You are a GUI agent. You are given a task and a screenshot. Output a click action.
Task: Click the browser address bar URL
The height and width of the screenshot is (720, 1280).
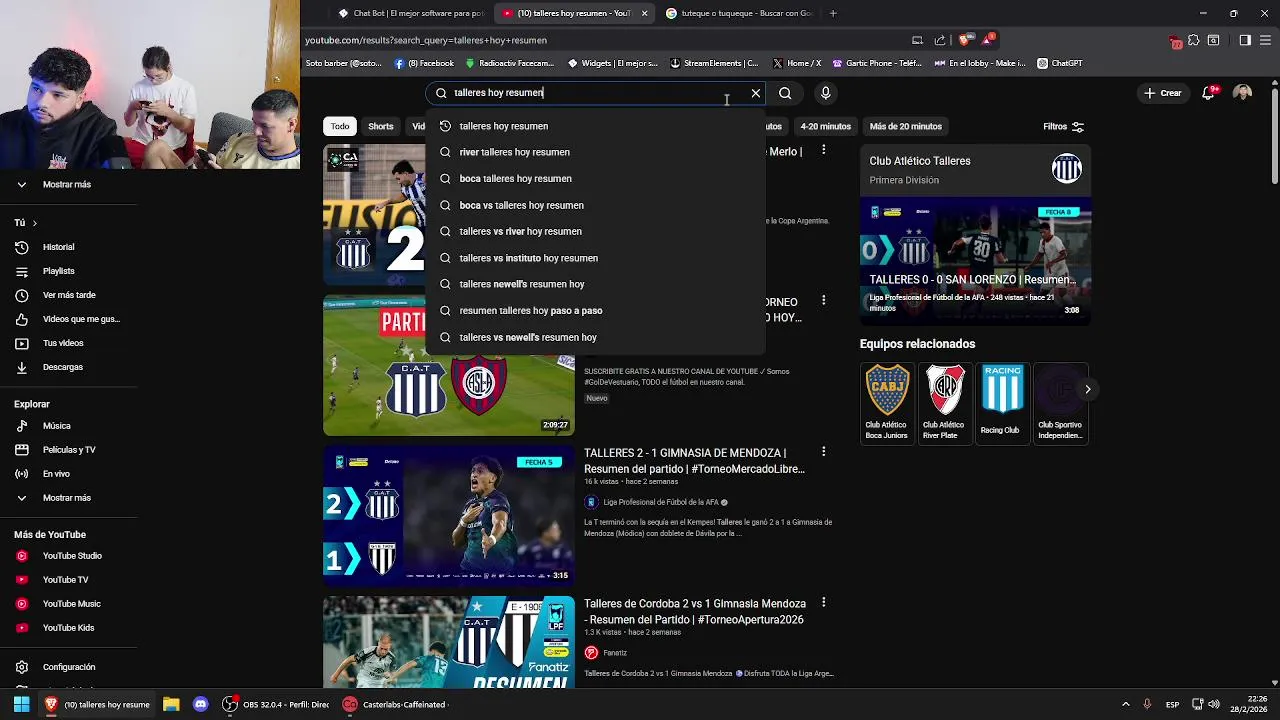426,40
